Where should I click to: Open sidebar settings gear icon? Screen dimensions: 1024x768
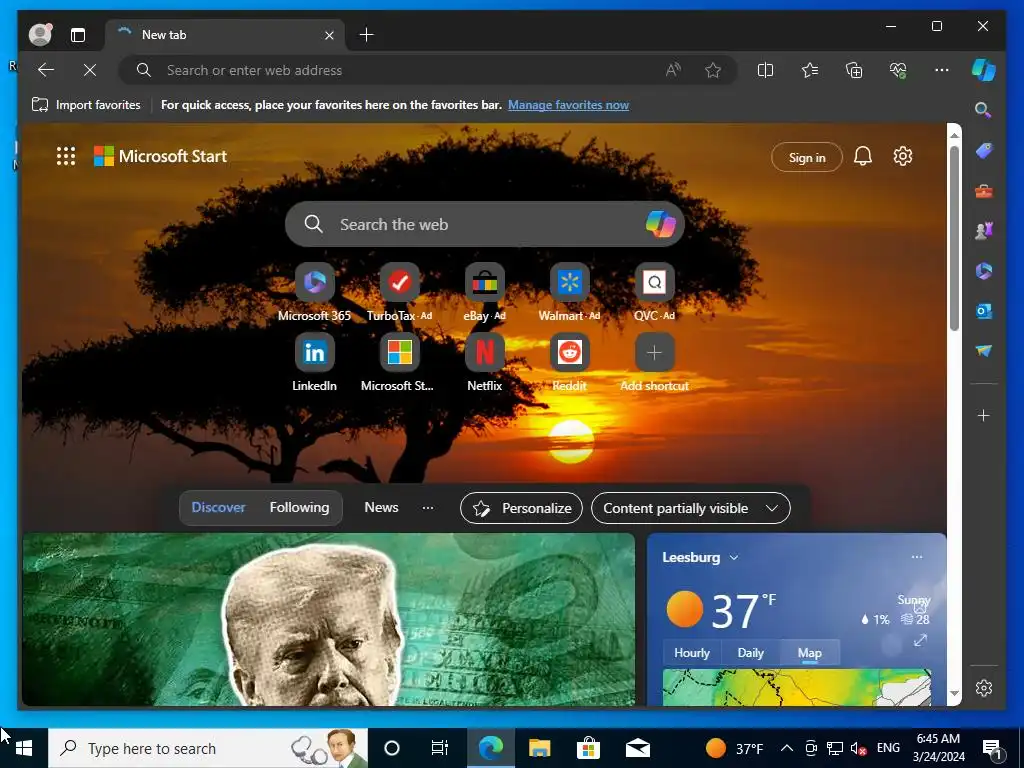pyautogui.click(x=984, y=688)
